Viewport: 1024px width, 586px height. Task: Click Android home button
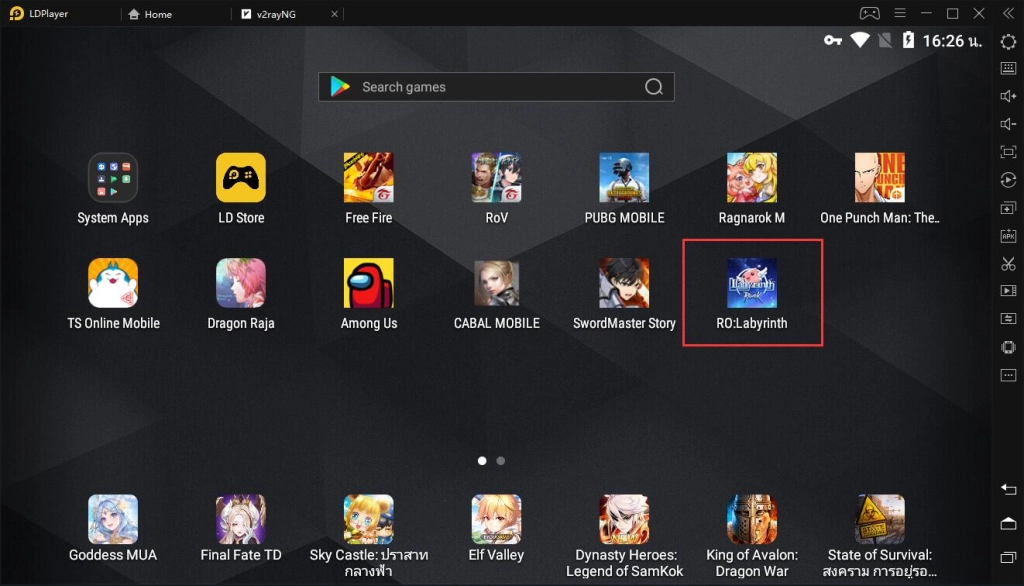coord(1008,523)
